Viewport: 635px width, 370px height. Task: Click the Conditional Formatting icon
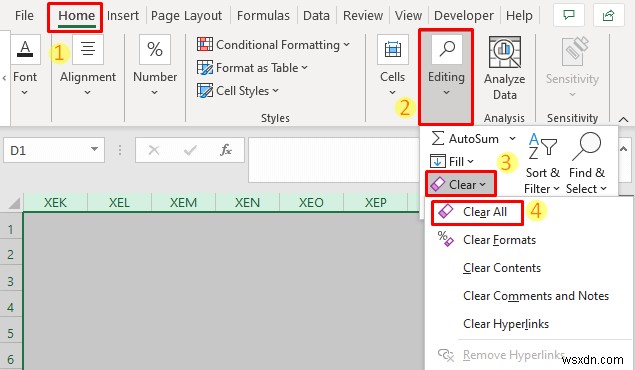point(205,44)
